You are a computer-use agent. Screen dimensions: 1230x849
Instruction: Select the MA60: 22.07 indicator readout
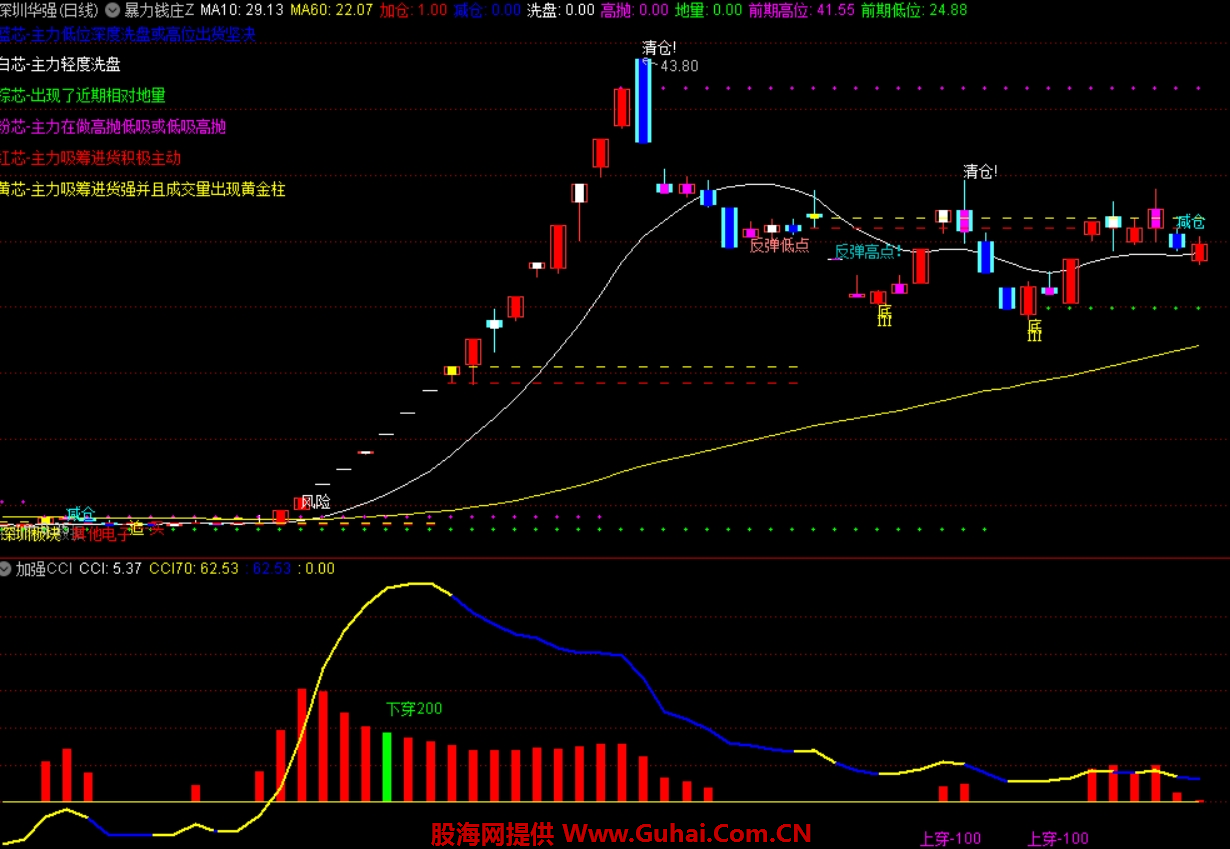[x=331, y=10]
